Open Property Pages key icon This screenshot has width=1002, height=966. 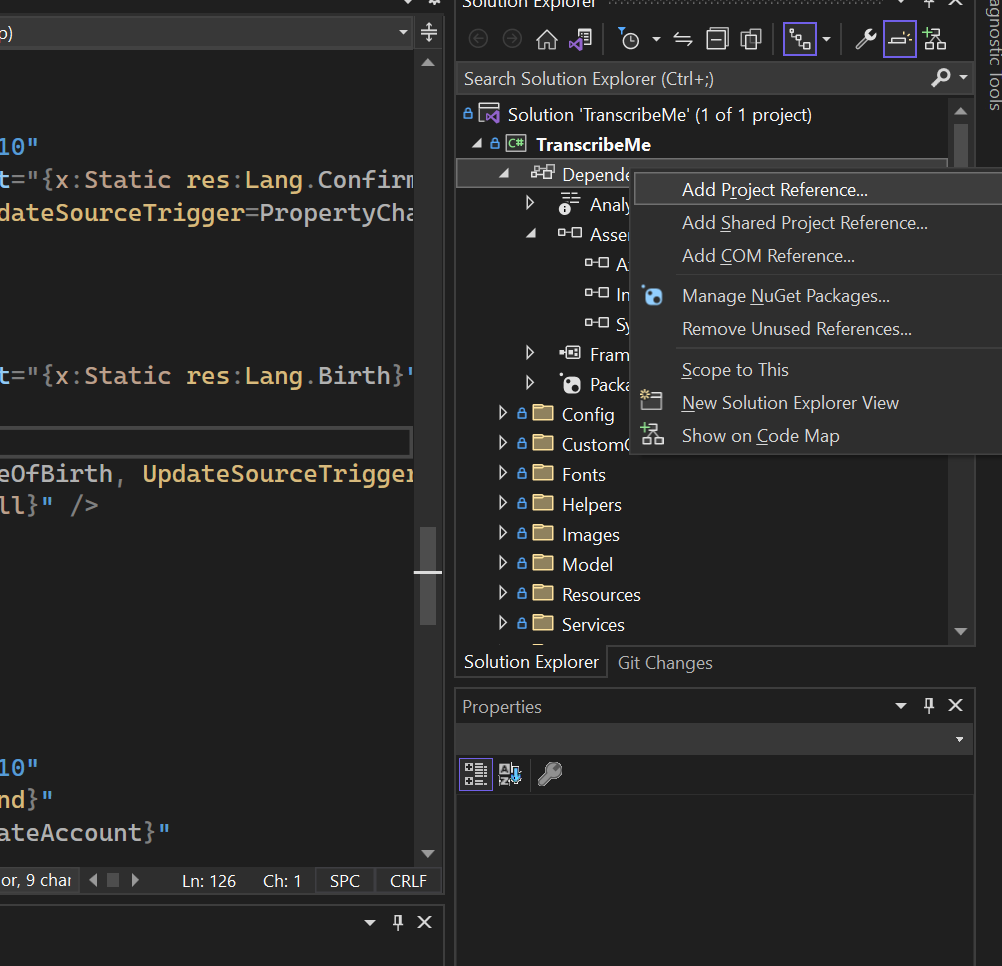tap(549, 774)
